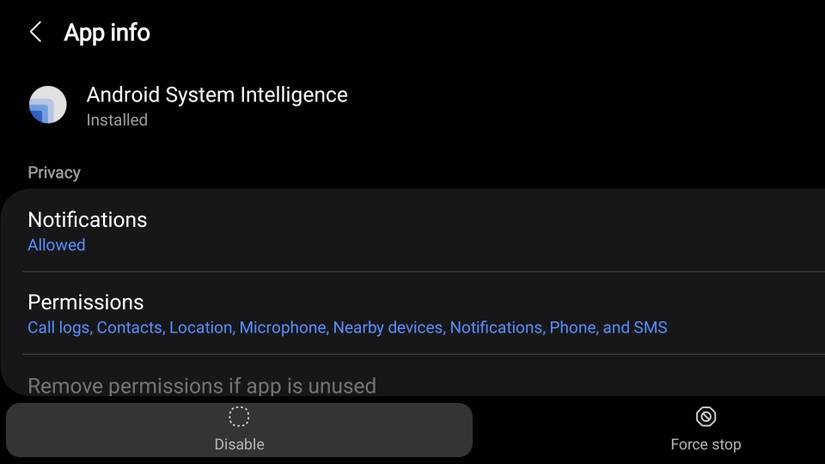Click the Call logs, Contacts permissions summary
The image size is (825, 464).
pos(95,328)
